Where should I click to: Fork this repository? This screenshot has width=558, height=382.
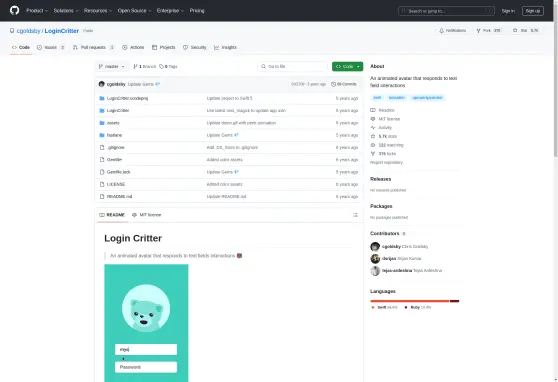point(488,31)
